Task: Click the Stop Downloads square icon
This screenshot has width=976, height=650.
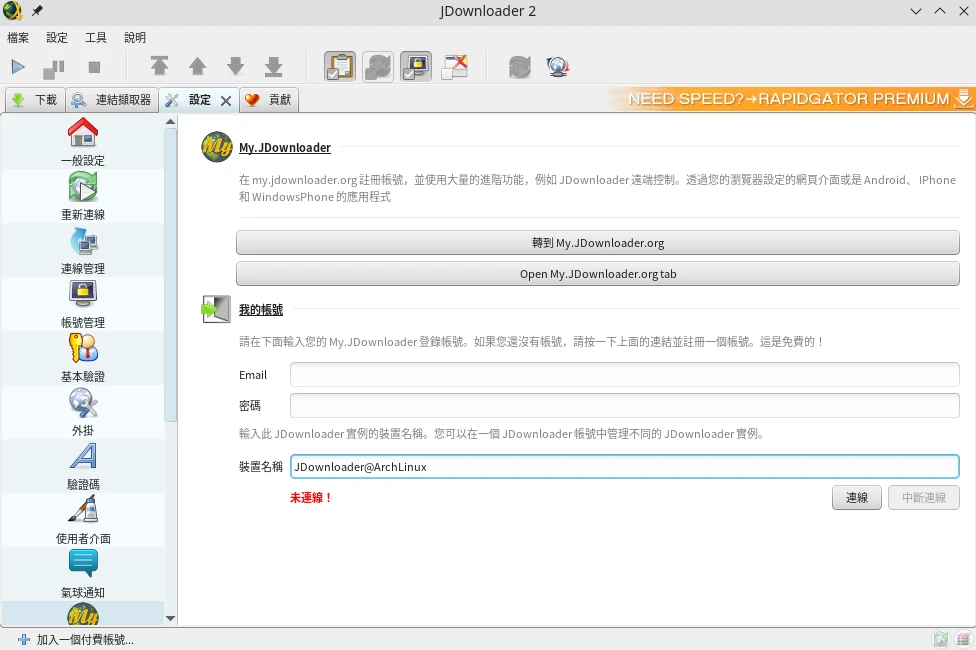Action: click(94, 67)
